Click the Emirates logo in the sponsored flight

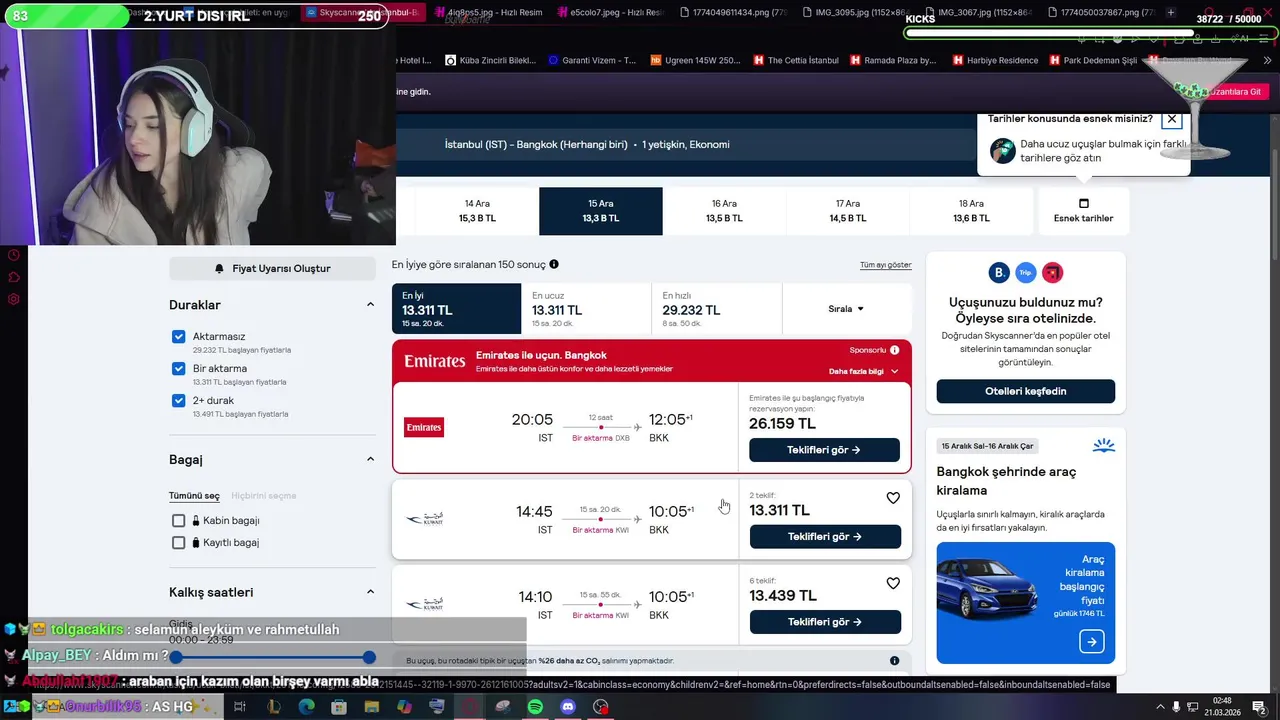[423, 428]
